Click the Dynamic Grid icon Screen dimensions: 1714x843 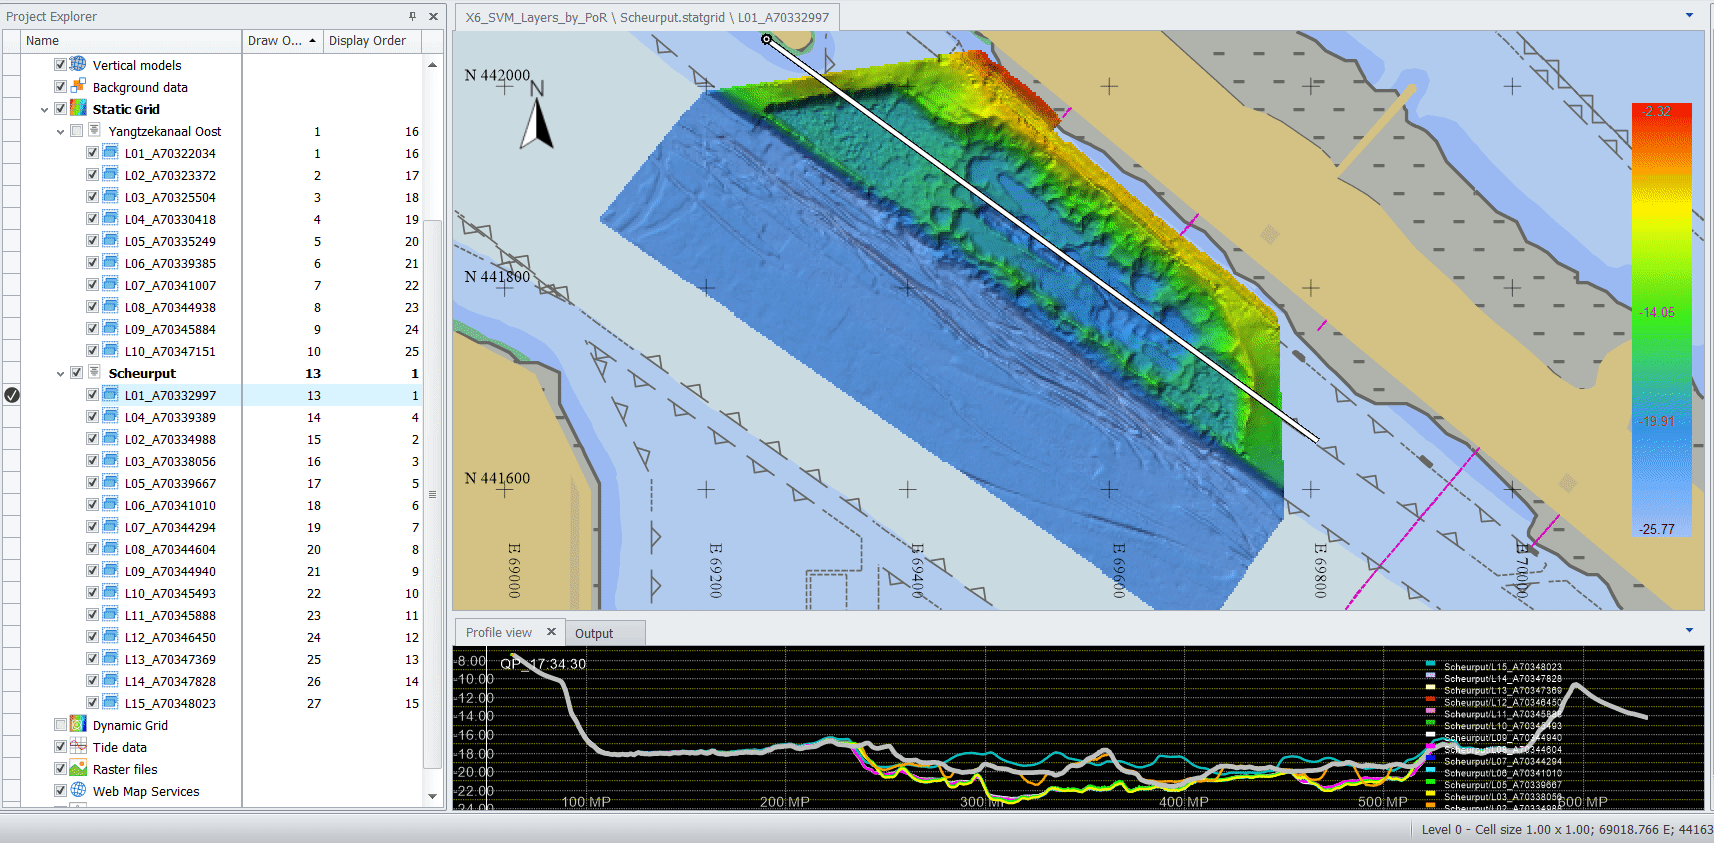[78, 724]
